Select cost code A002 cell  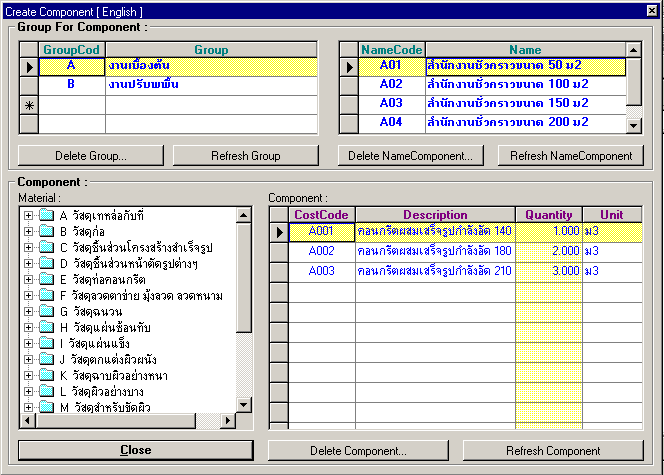322,251
